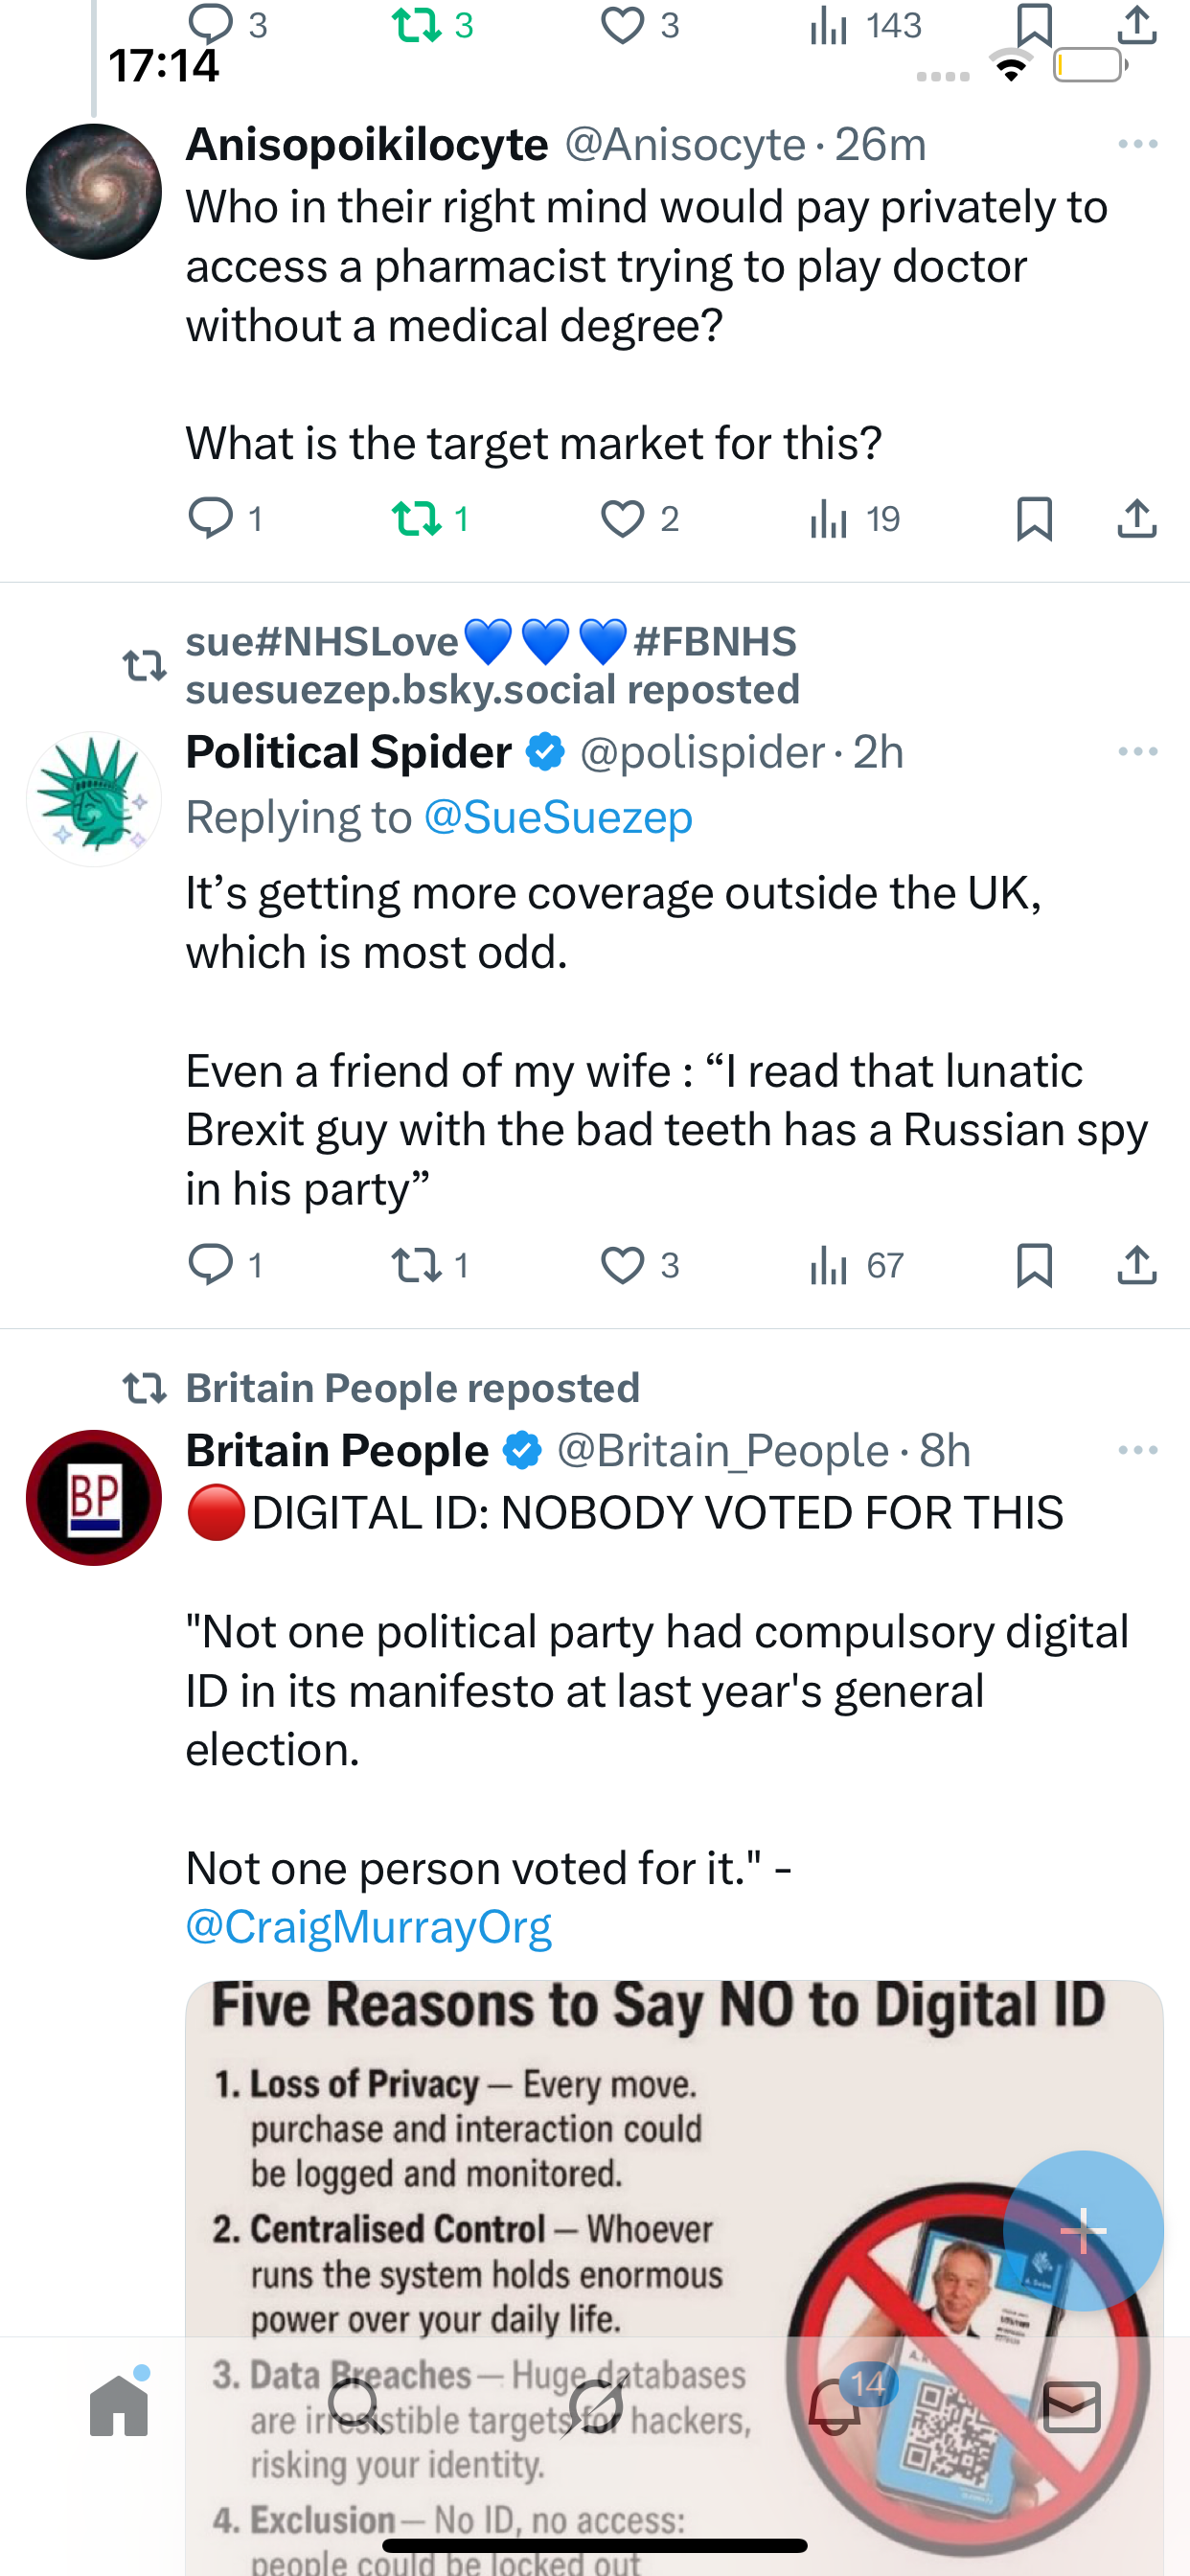1190x2576 pixels.
Task: Repost Political Spider's post
Action: (416, 1265)
